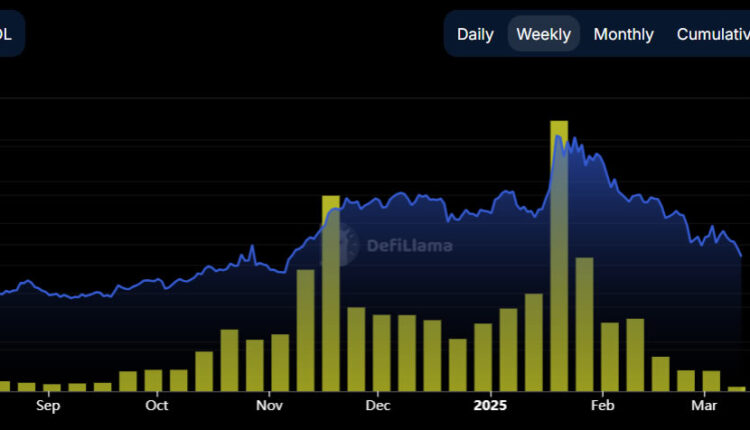Click the DefiLlama watermark text
The width and height of the screenshot is (750, 430).
tap(409, 246)
